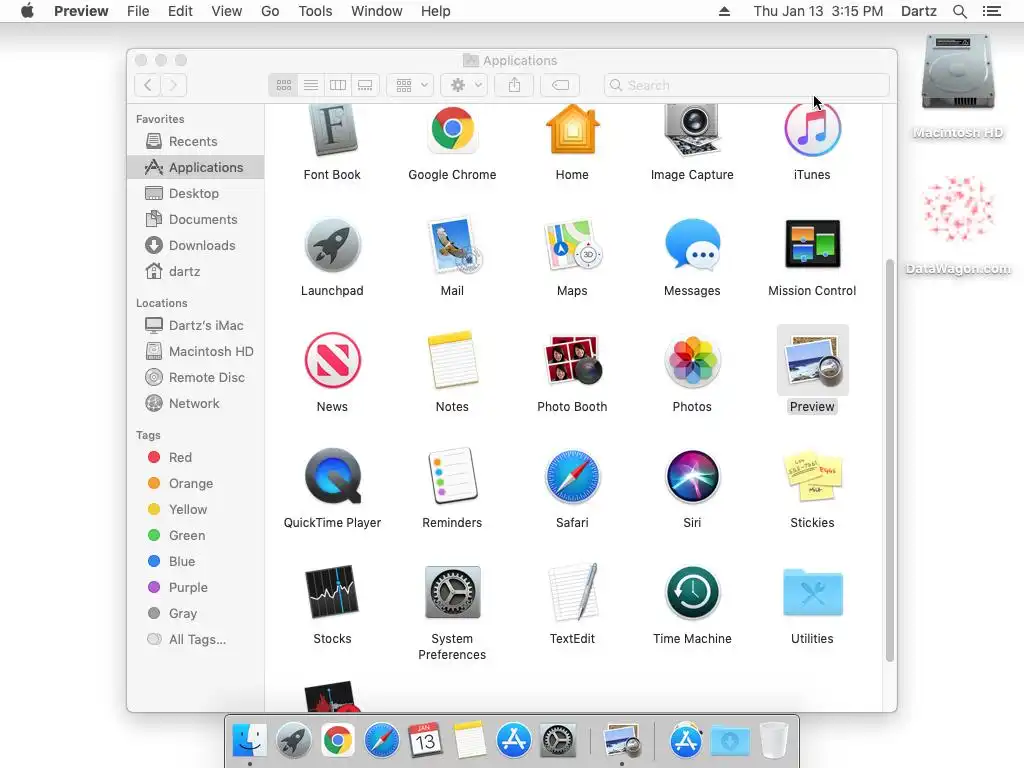1024x768 pixels.
Task: Open the Edit menu
Action: click(x=180, y=11)
